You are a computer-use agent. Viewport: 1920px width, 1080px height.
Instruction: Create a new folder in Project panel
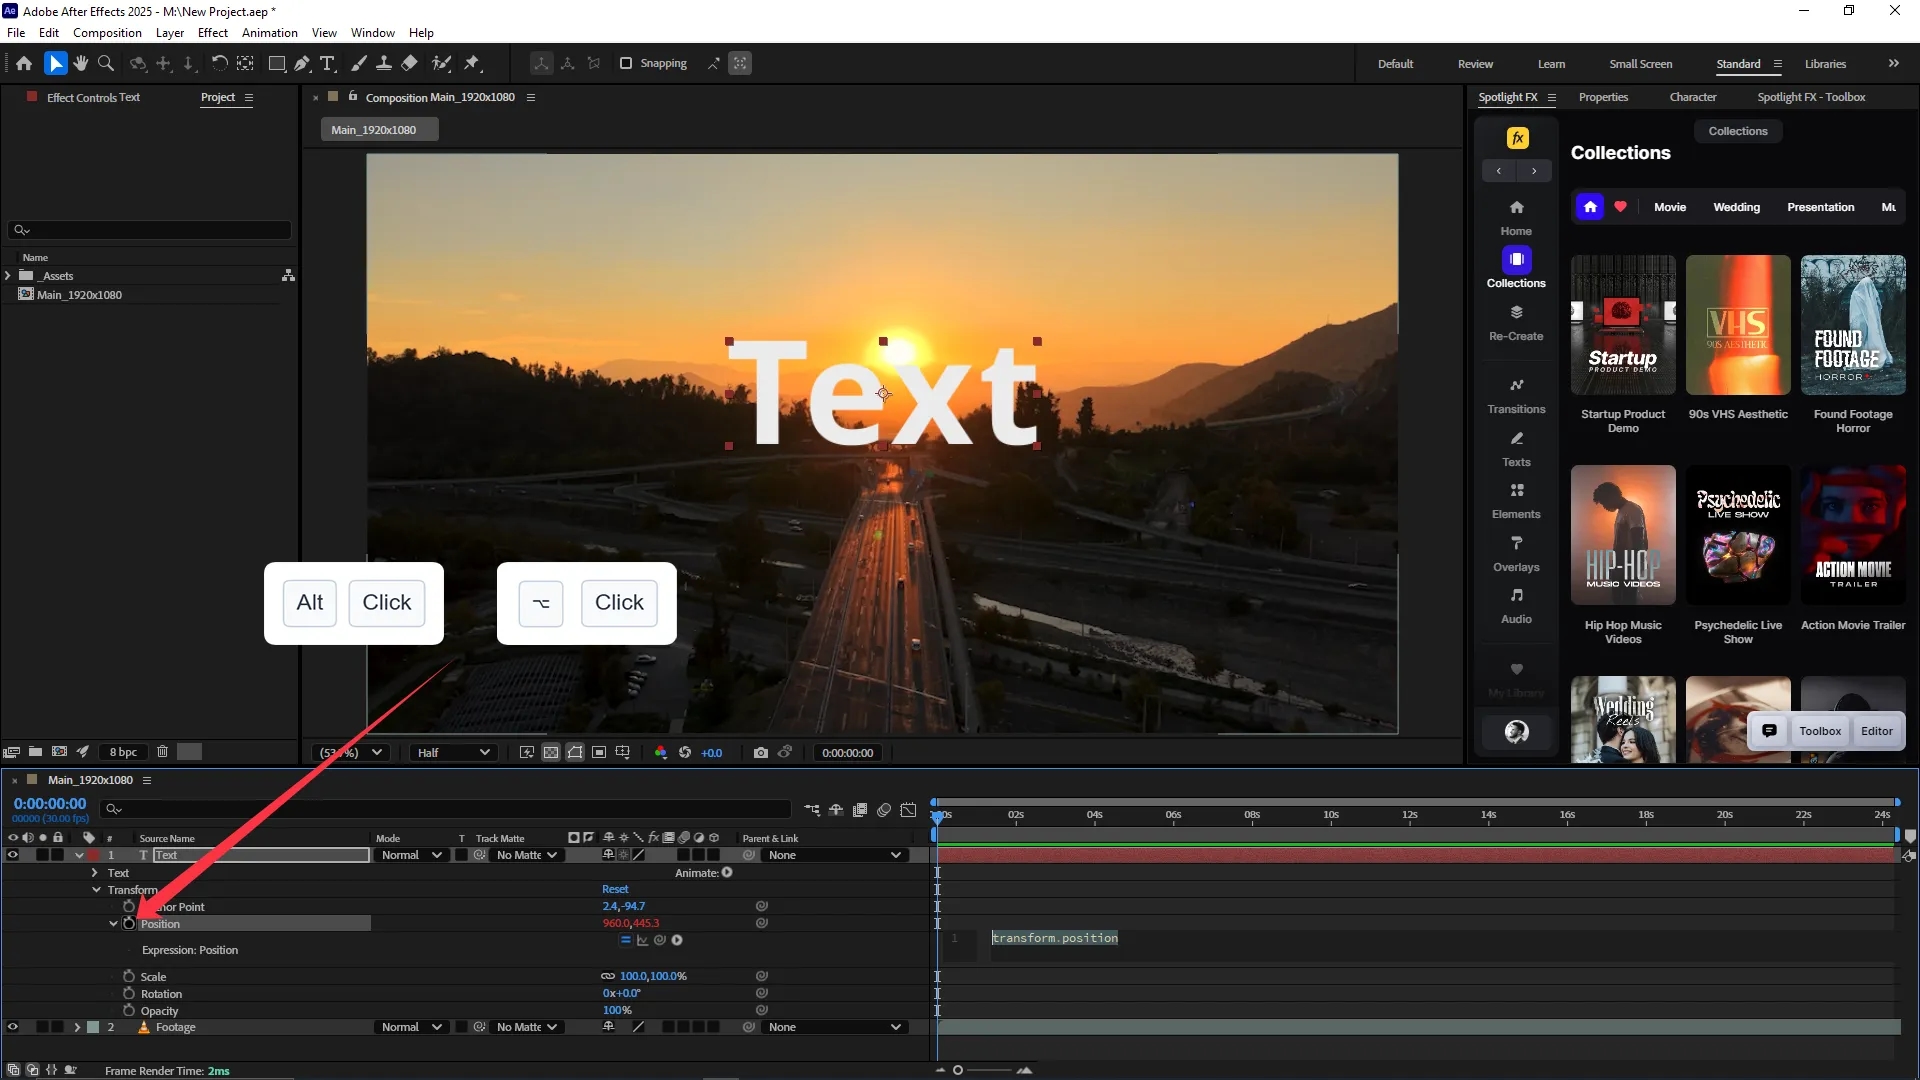35,751
